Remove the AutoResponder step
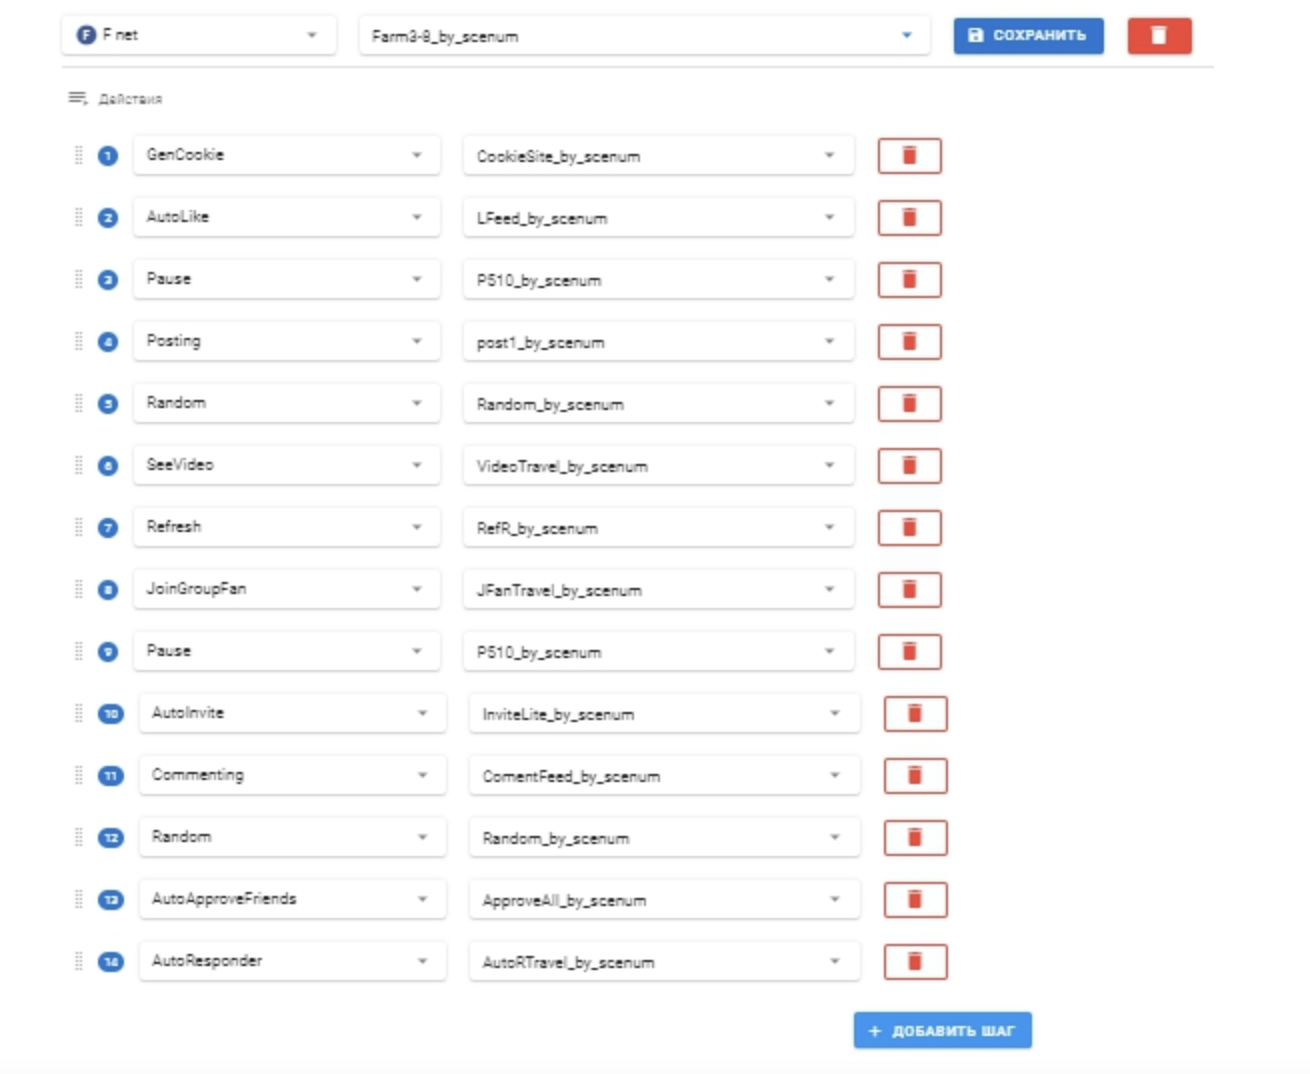The height and width of the screenshot is (1074, 1310). (x=915, y=962)
